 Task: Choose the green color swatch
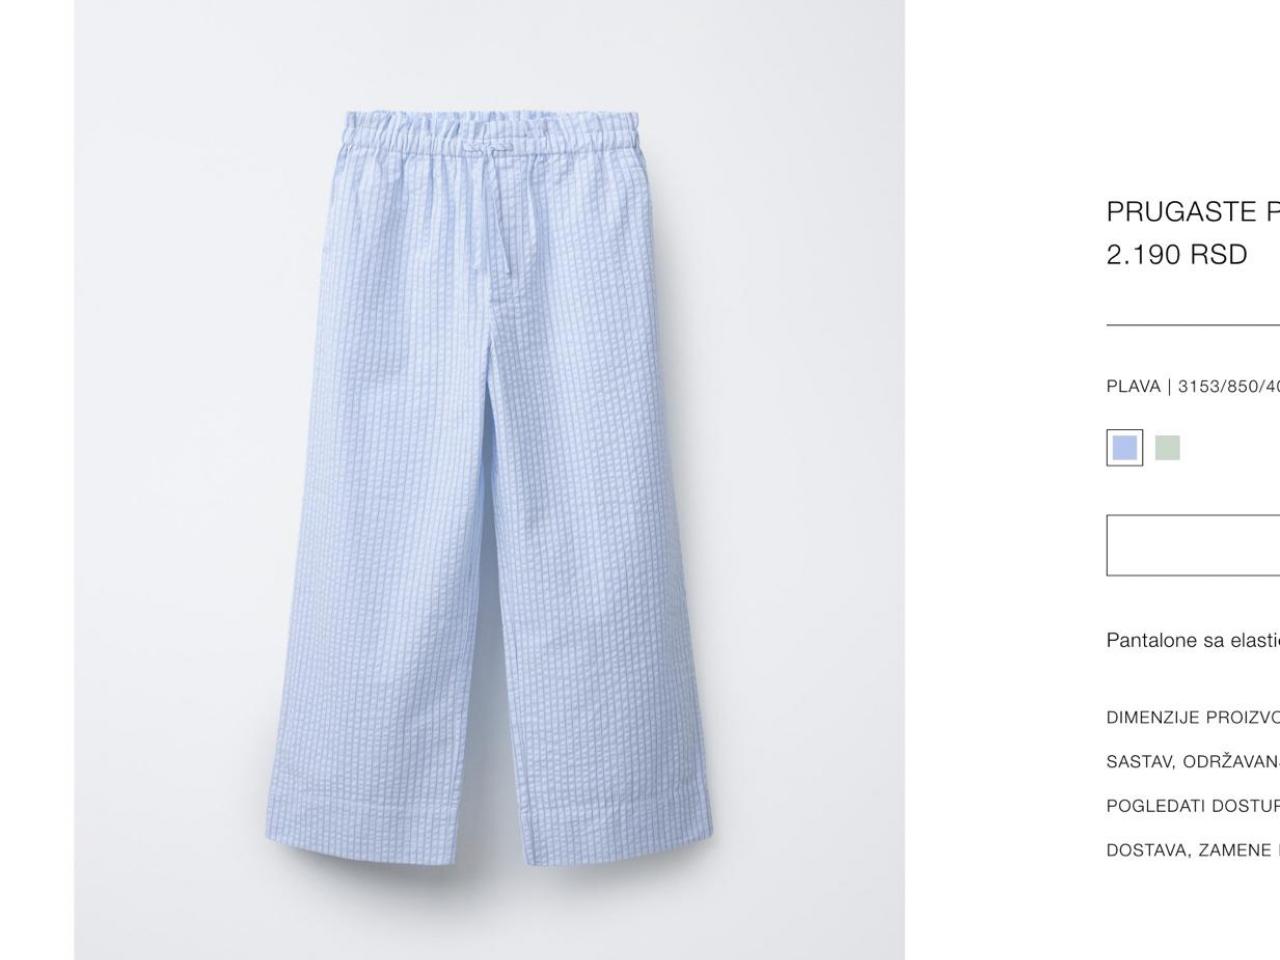click(1167, 447)
